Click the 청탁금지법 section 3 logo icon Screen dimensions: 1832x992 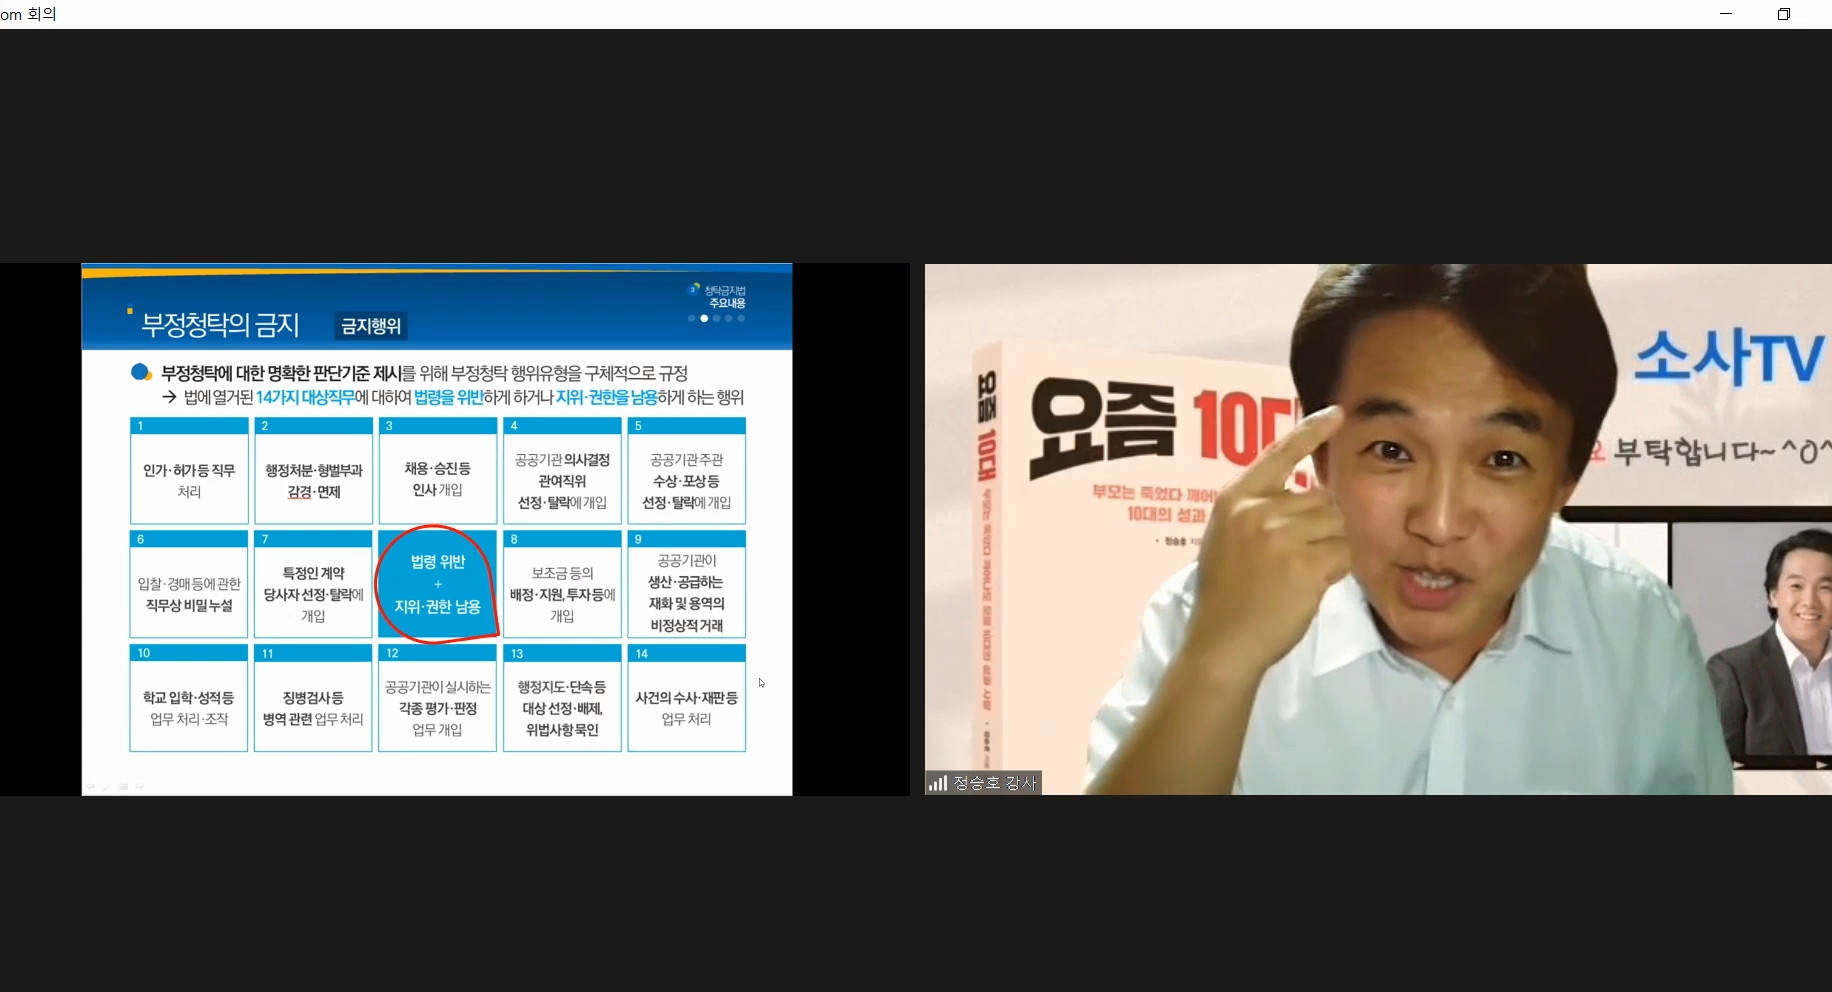(694, 289)
